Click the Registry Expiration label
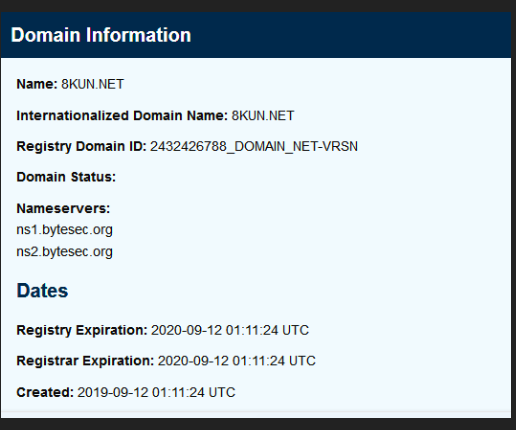Image resolution: width=516 pixels, height=430 pixels. coord(82,330)
